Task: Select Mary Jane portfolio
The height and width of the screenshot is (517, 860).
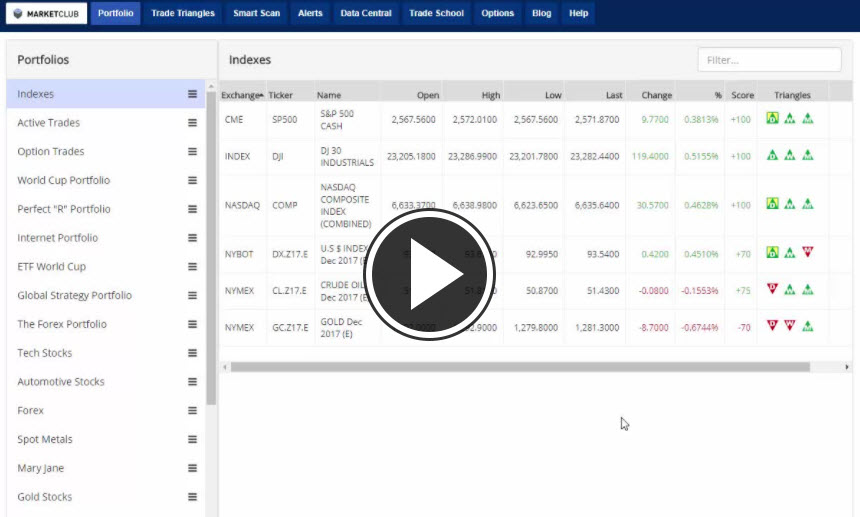Action: (x=105, y=468)
